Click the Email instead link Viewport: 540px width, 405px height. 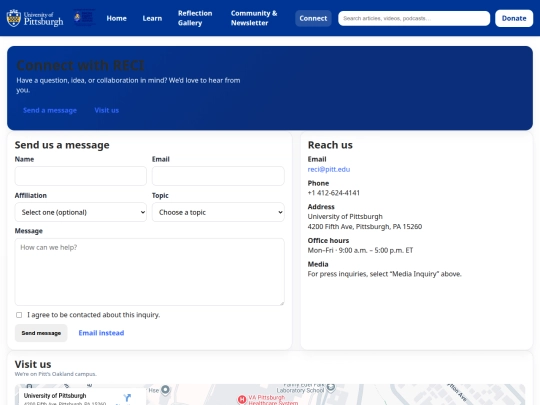pos(101,333)
